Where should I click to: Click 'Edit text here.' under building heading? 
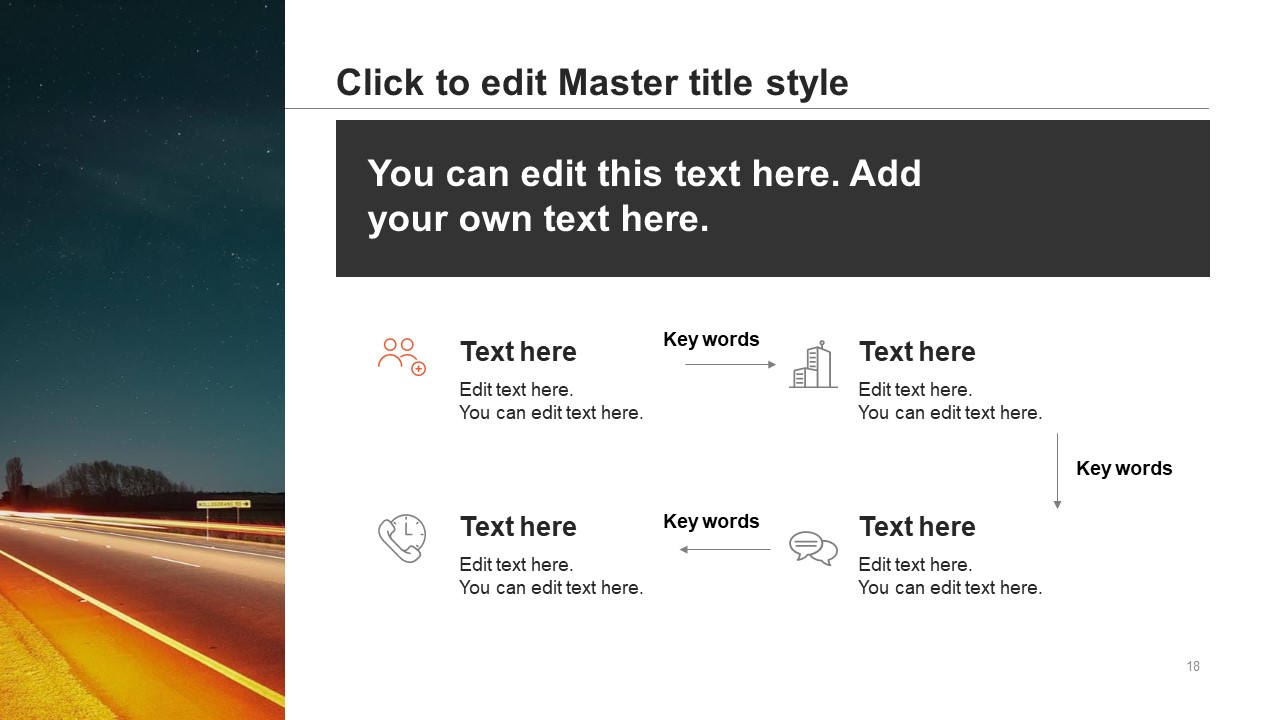coord(915,390)
